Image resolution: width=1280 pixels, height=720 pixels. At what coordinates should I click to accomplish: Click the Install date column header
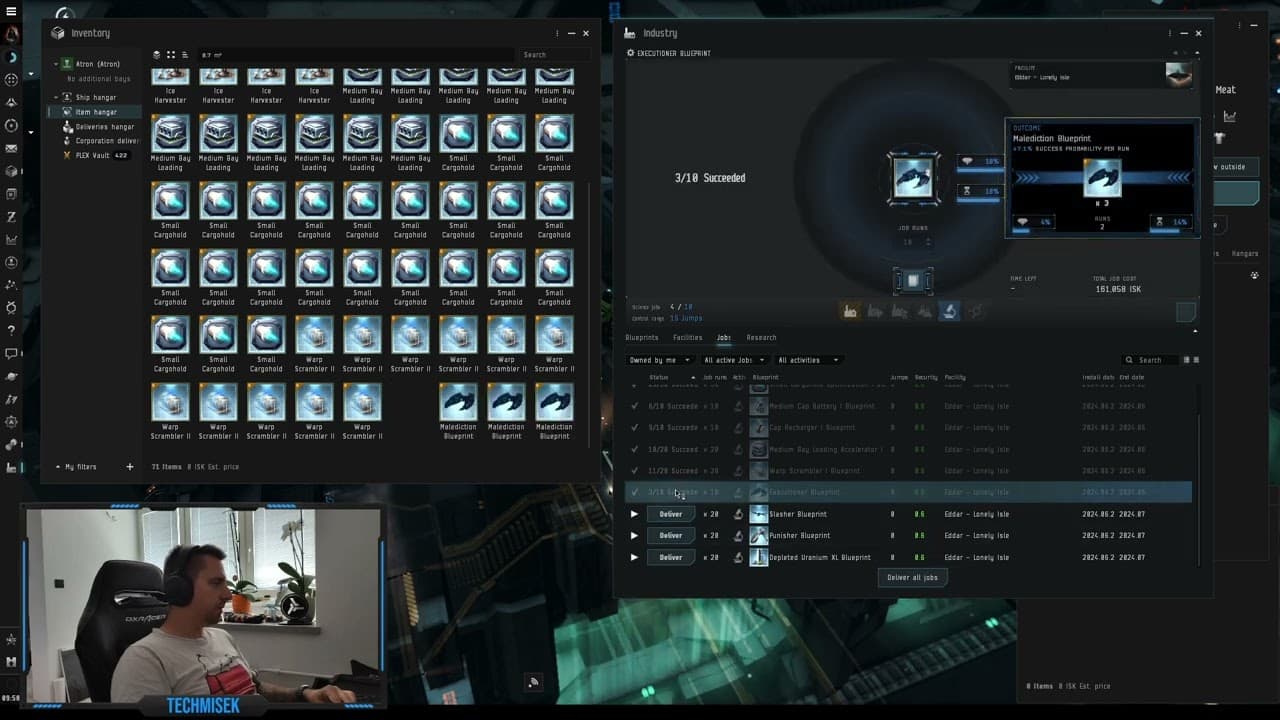point(1097,377)
